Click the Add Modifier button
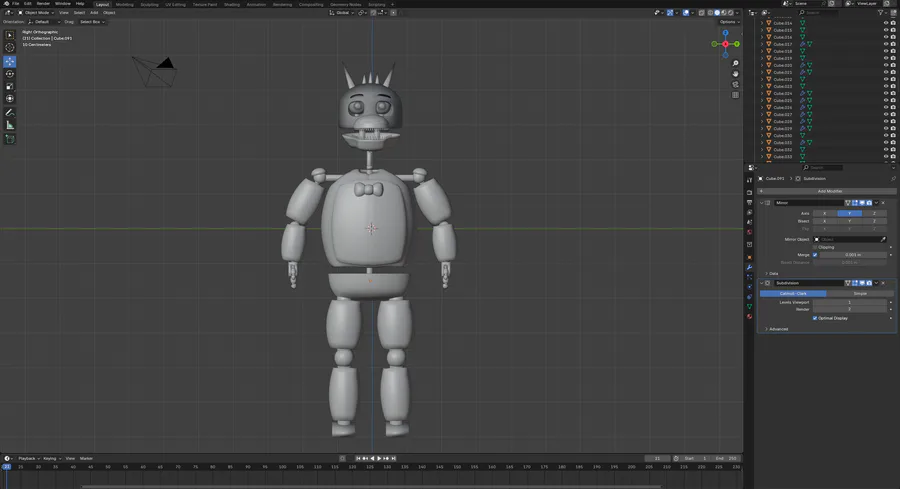 pos(827,191)
